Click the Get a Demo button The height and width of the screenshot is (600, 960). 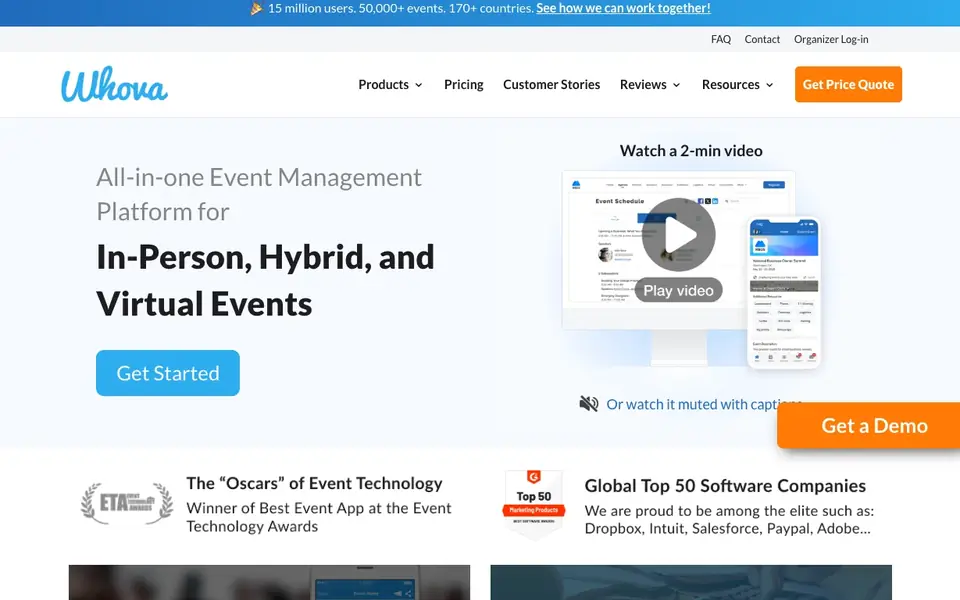click(x=869, y=426)
